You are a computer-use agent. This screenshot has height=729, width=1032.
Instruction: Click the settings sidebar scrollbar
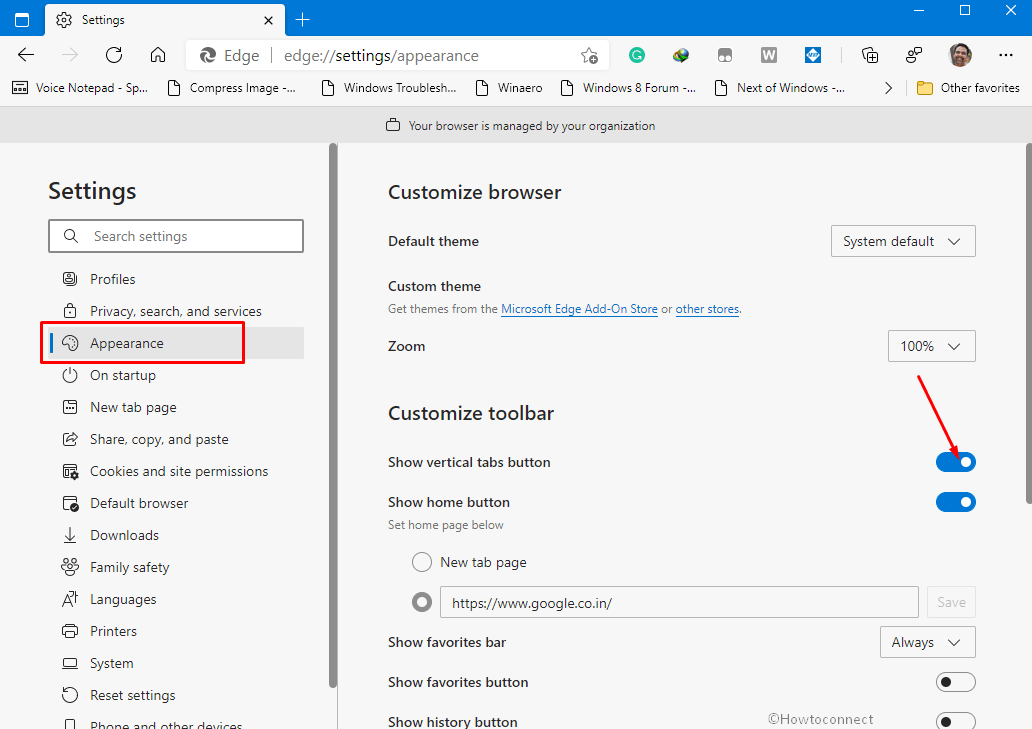click(x=333, y=416)
